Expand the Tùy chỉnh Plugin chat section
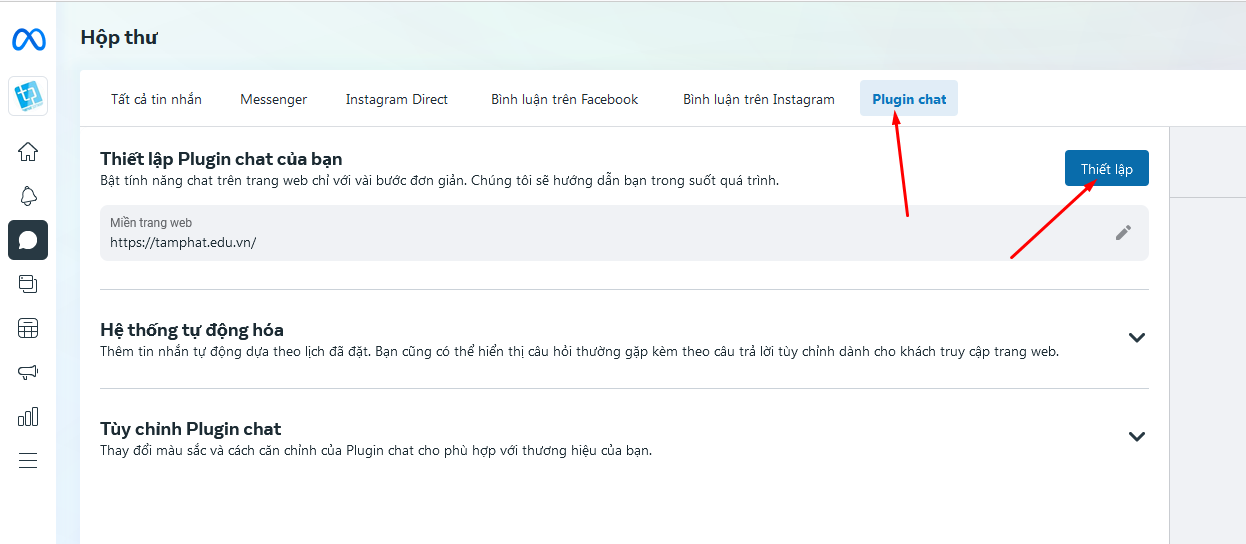This screenshot has width=1246, height=544. 1136,437
